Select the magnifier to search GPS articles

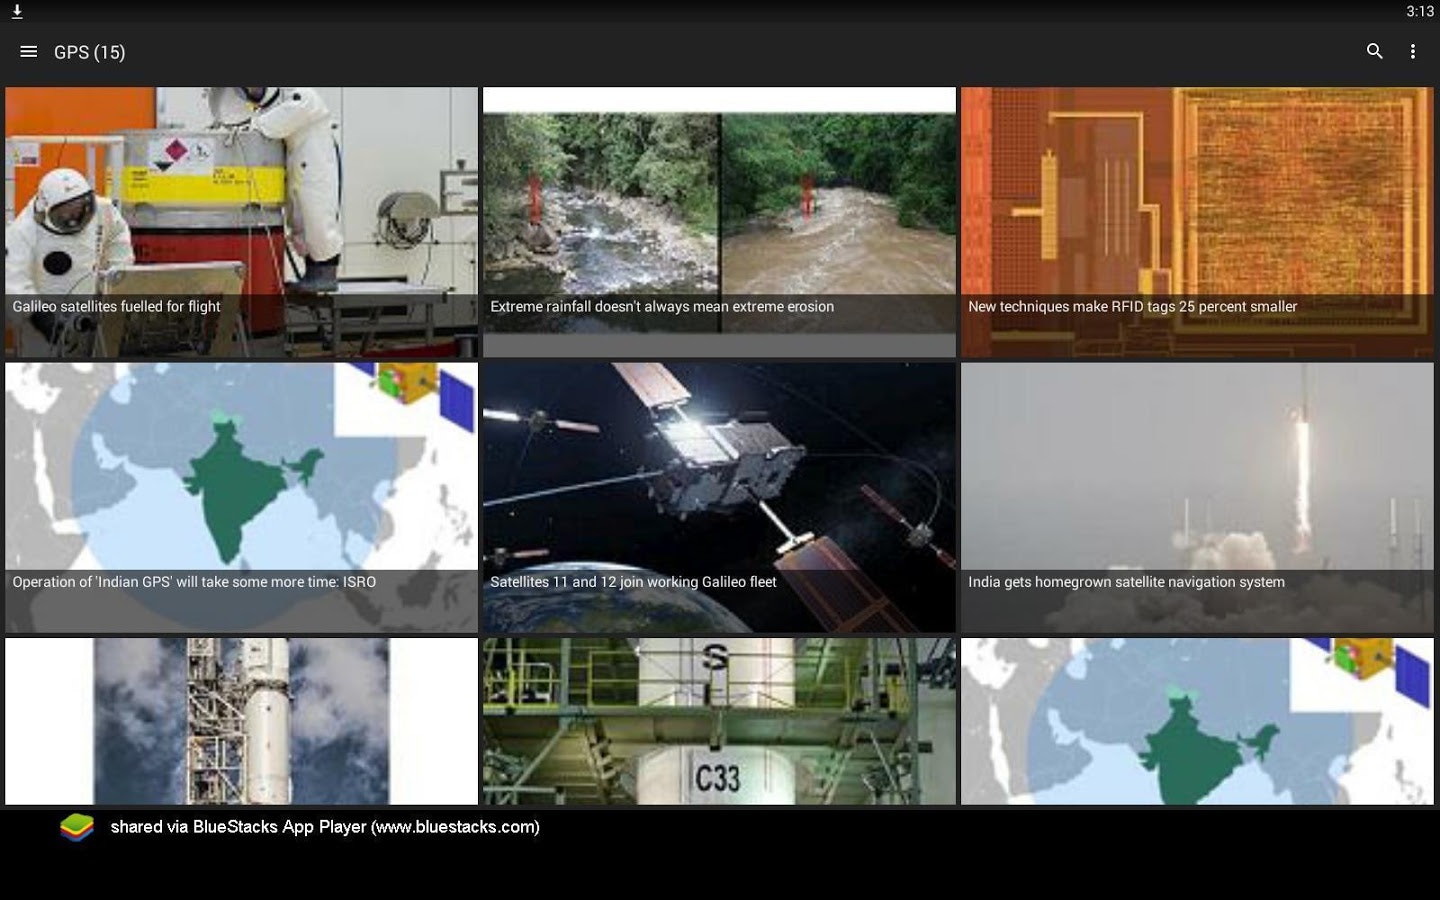click(x=1374, y=51)
